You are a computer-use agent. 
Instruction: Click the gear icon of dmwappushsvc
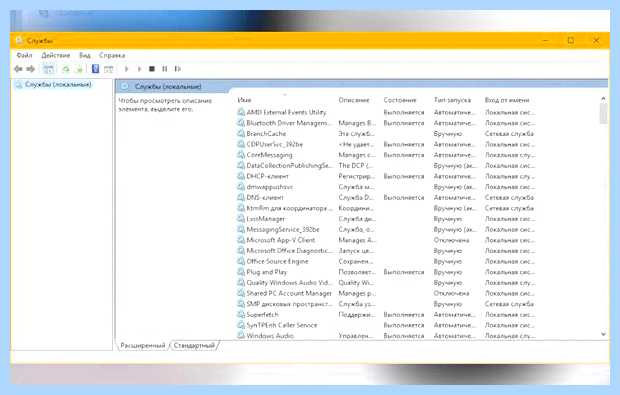click(x=241, y=187)
